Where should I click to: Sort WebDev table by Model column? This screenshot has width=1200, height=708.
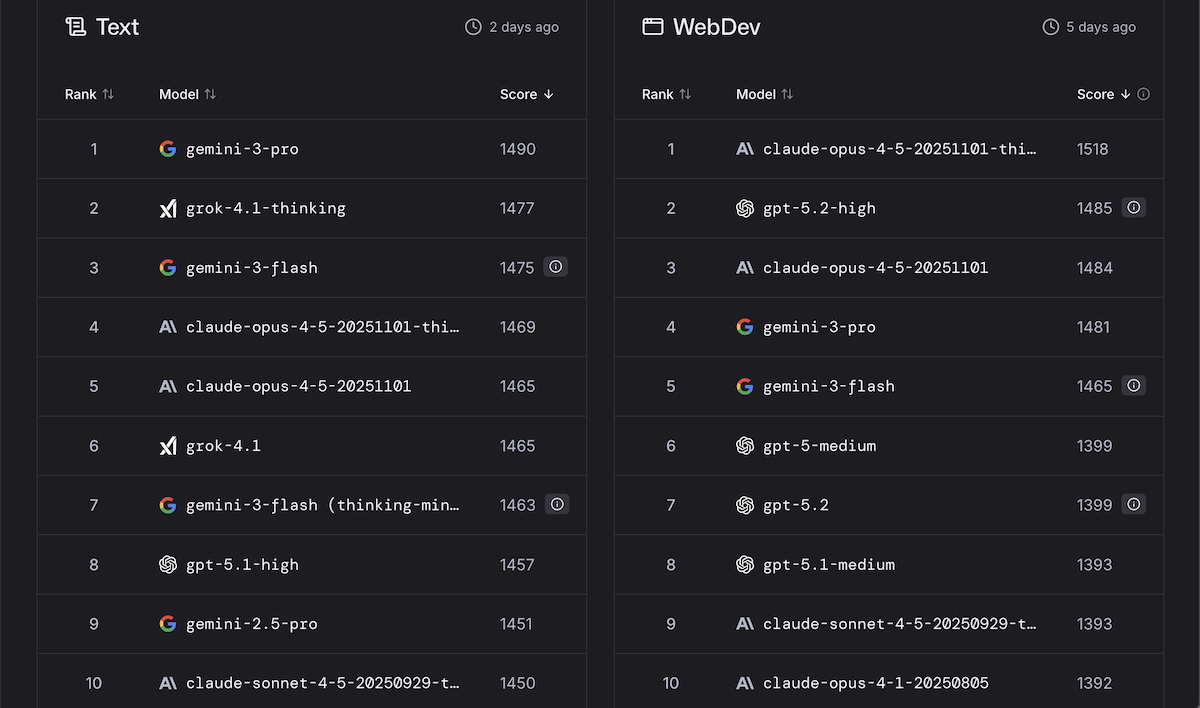pos(787,94)
